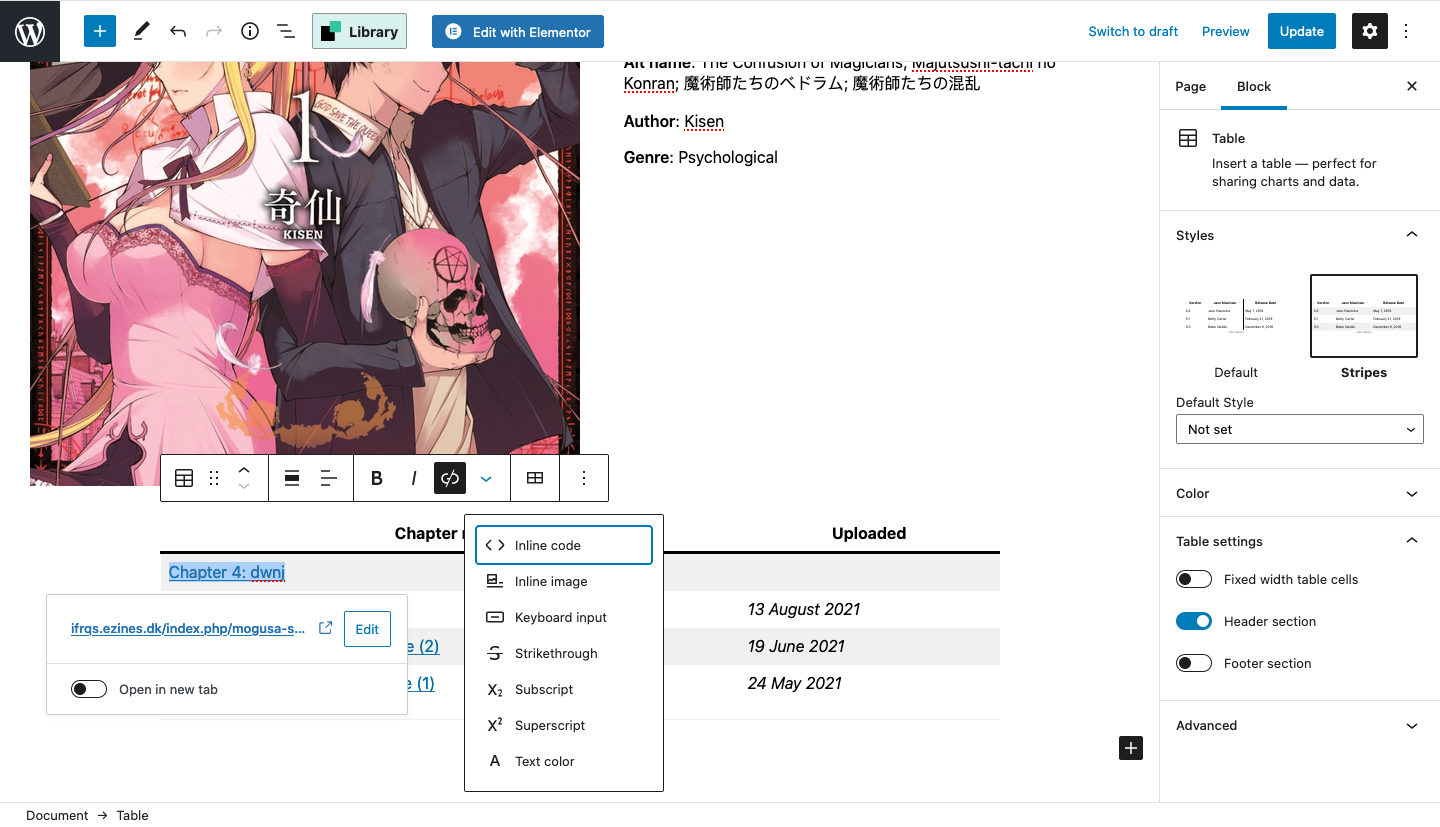
Task: Open the document Details info icon
Action: pyautogui.click(x=250, y=31)
